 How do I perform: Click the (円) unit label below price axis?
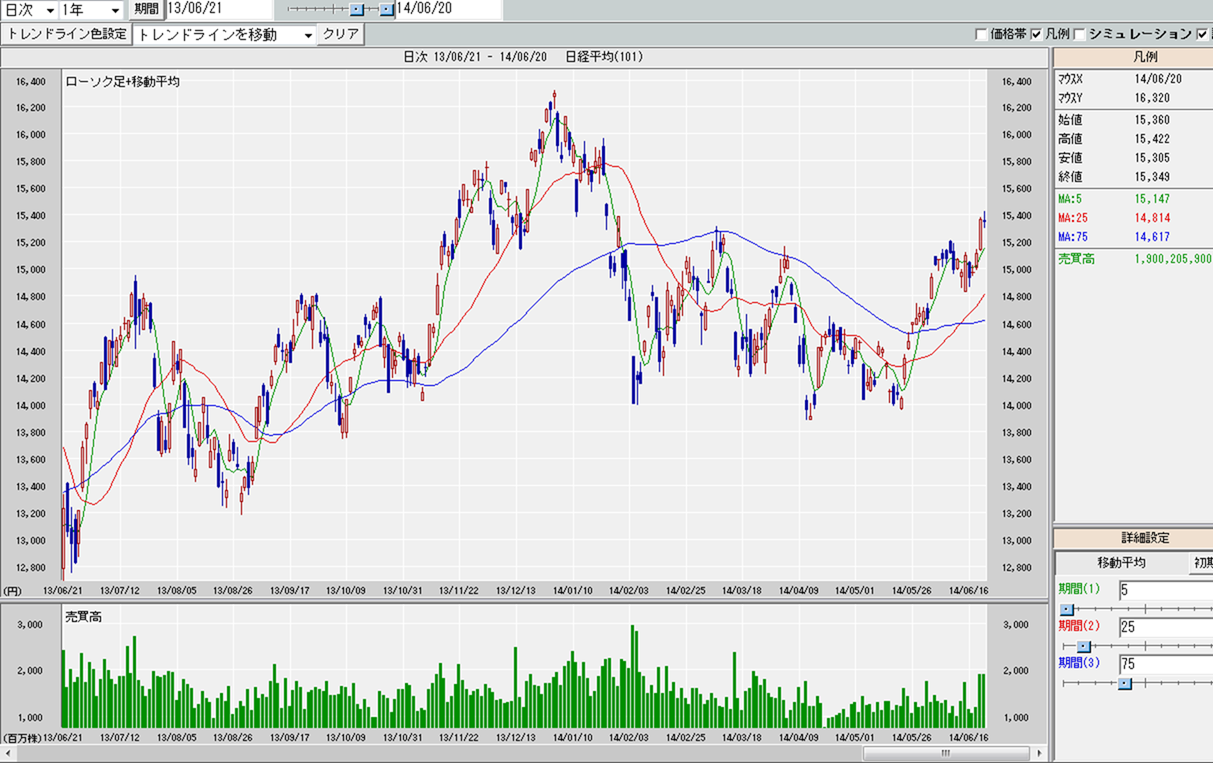point(12,590)
